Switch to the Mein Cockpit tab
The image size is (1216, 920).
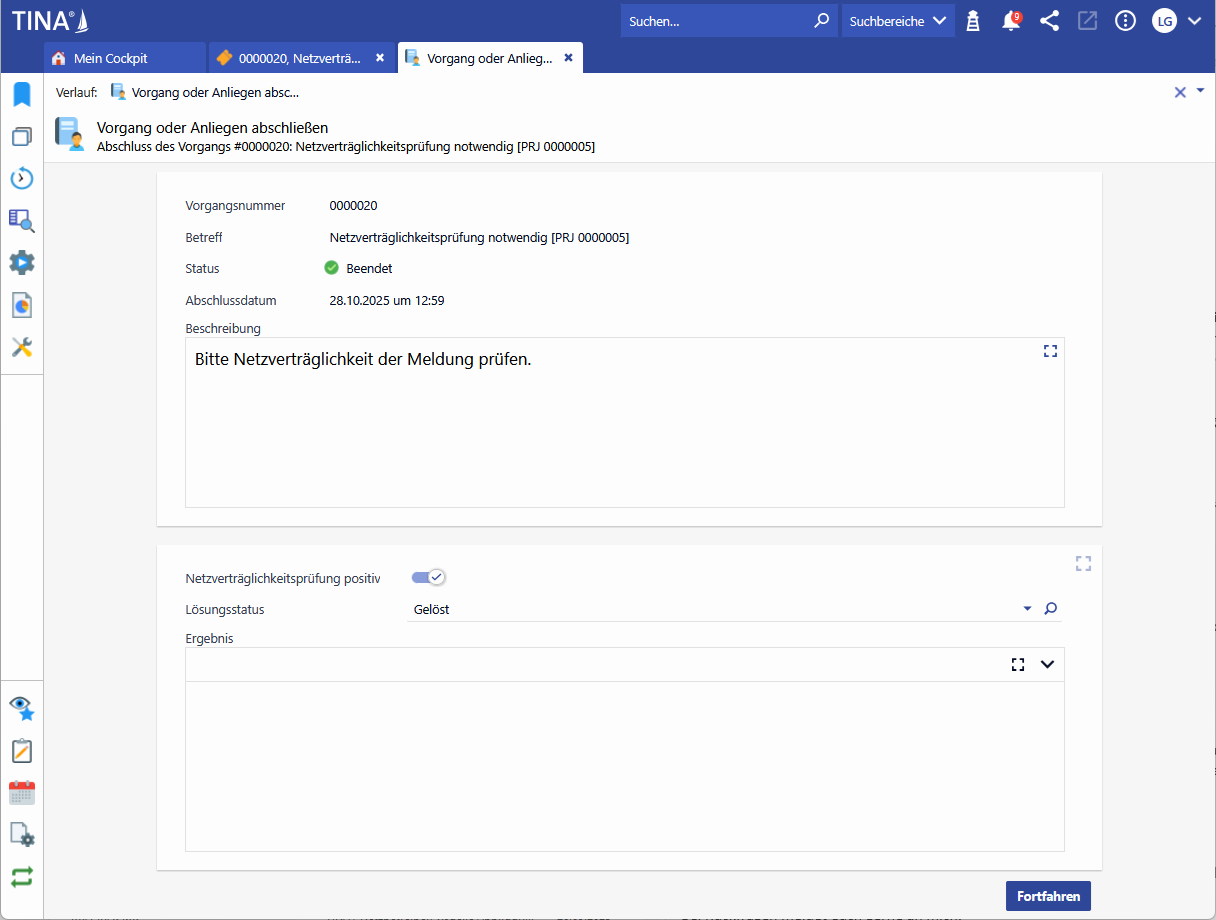(x=110, y=58)
